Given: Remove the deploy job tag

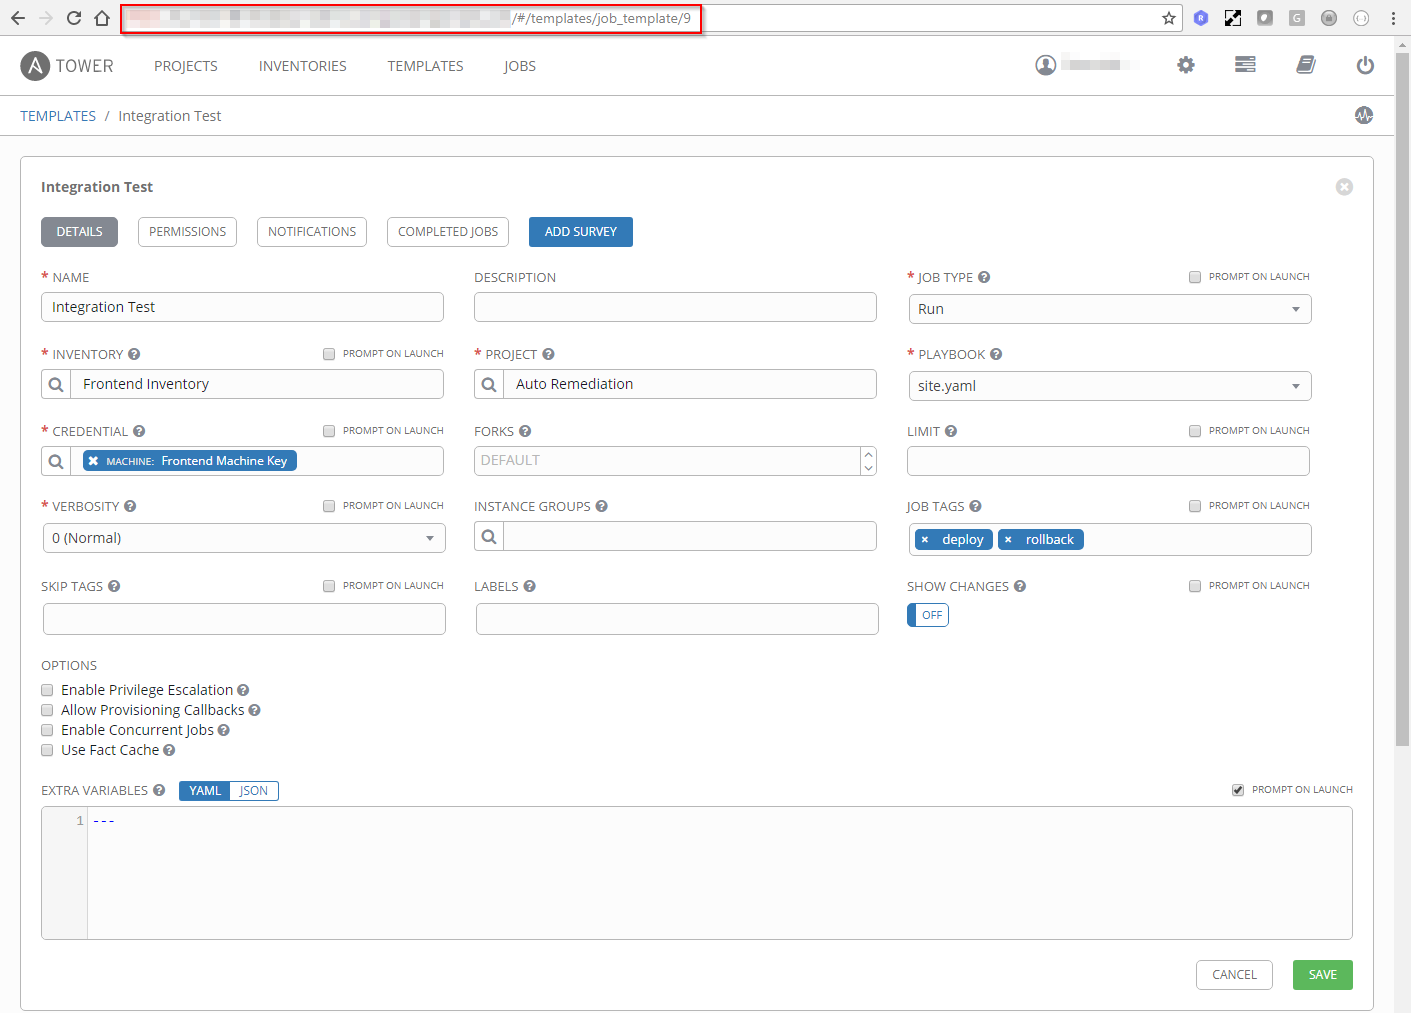Looking at the screenshot, I should tap(925, 540).
